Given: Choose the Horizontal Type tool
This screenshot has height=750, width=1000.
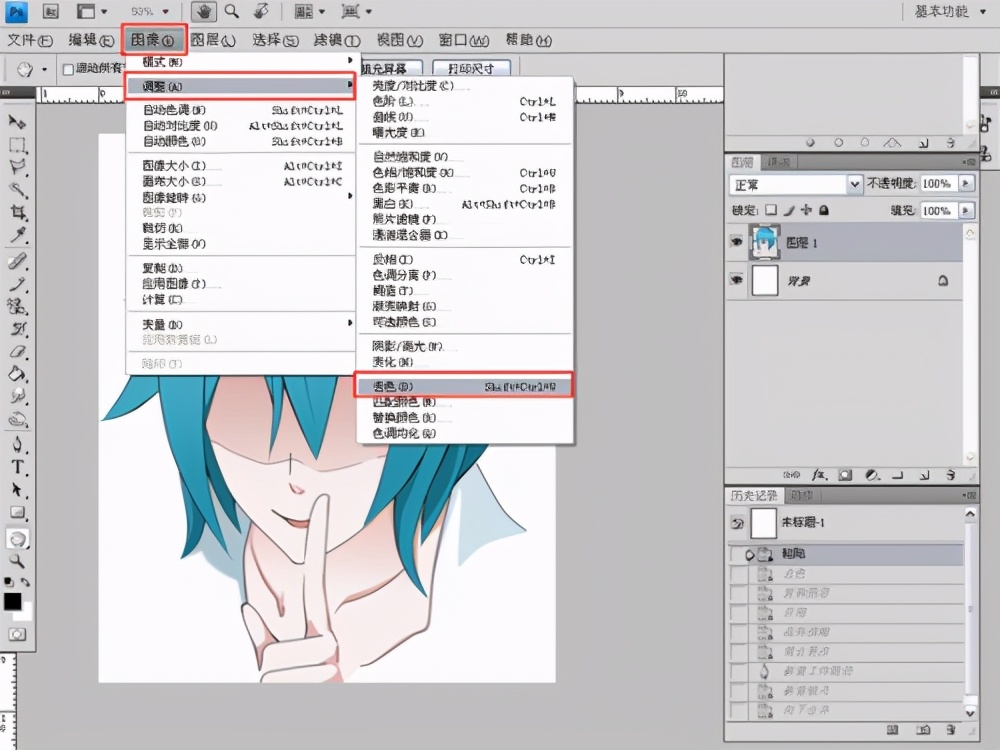Looking at the screenshot, I should [x=17, y=467].
